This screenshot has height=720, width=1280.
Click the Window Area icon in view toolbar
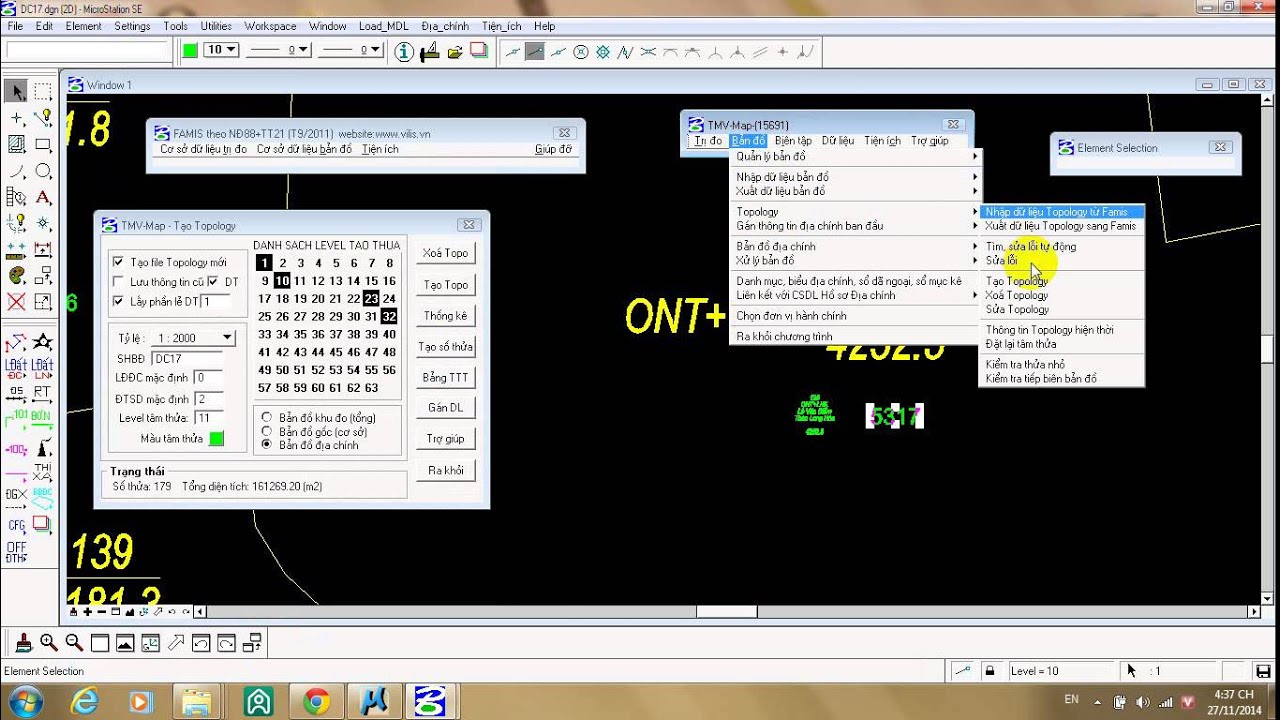(100, 643)
